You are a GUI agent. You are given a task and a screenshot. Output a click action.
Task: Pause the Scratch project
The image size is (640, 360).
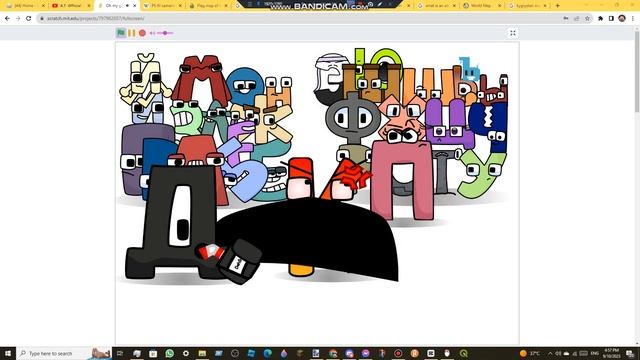pos(131,33)
